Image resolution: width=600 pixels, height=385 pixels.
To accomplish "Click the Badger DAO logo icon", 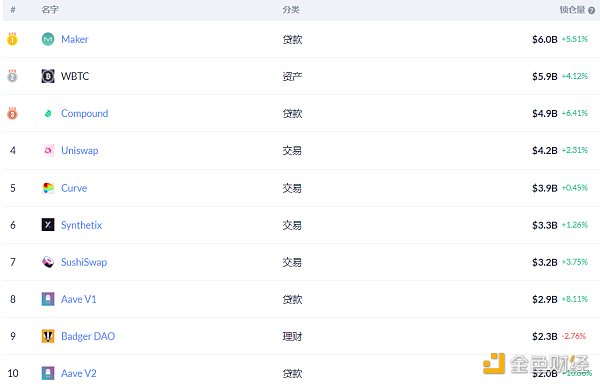I will point(48,336).
